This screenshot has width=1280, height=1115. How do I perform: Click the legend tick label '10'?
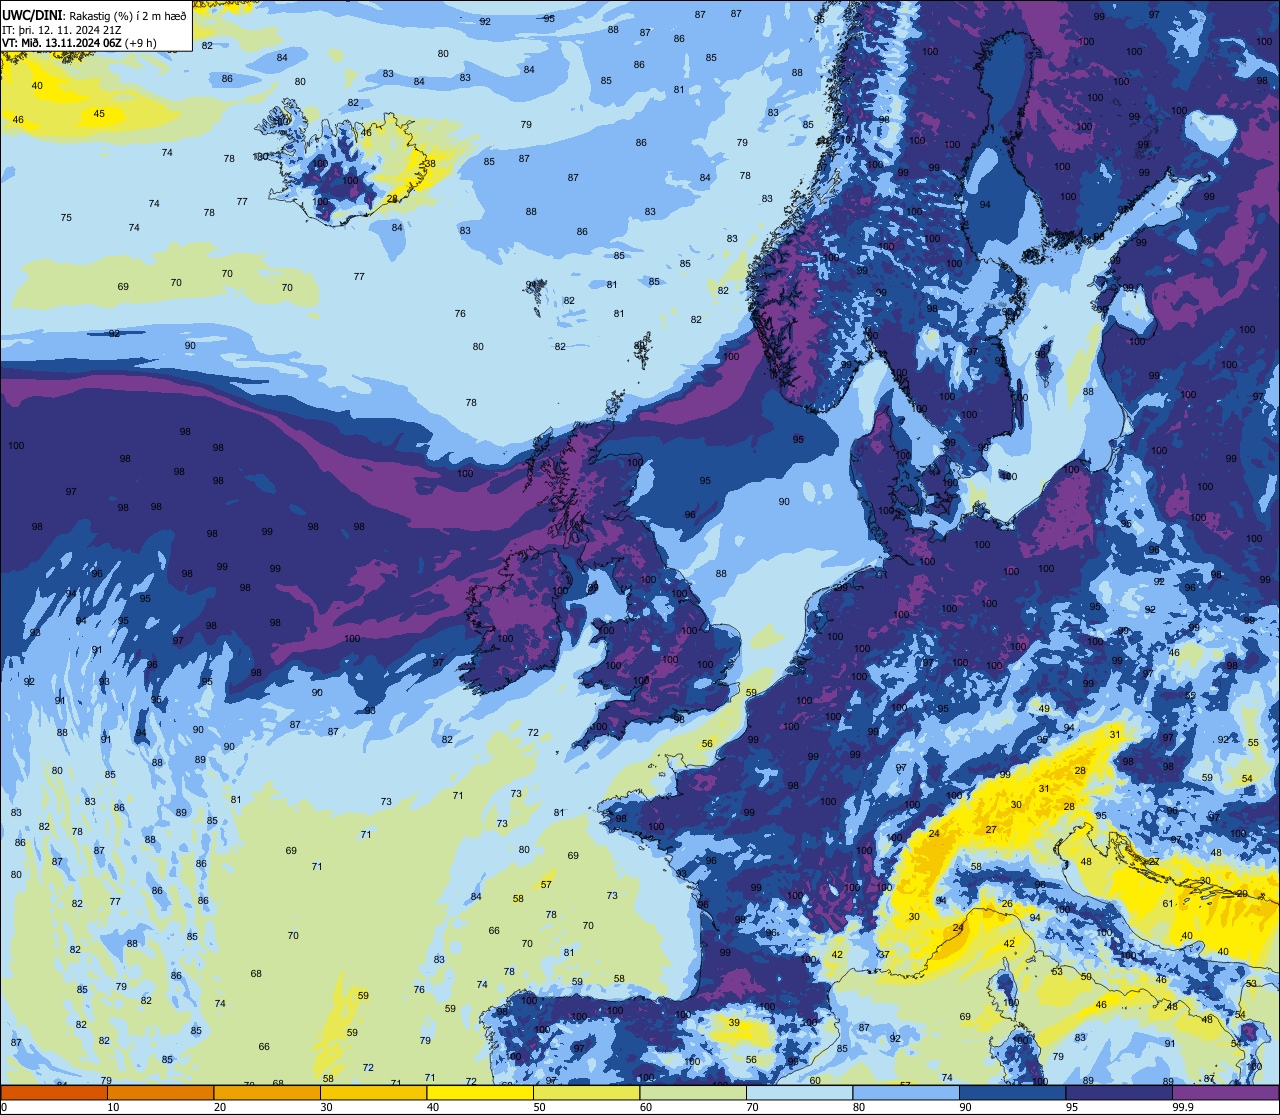click(x=113, y=1107)
